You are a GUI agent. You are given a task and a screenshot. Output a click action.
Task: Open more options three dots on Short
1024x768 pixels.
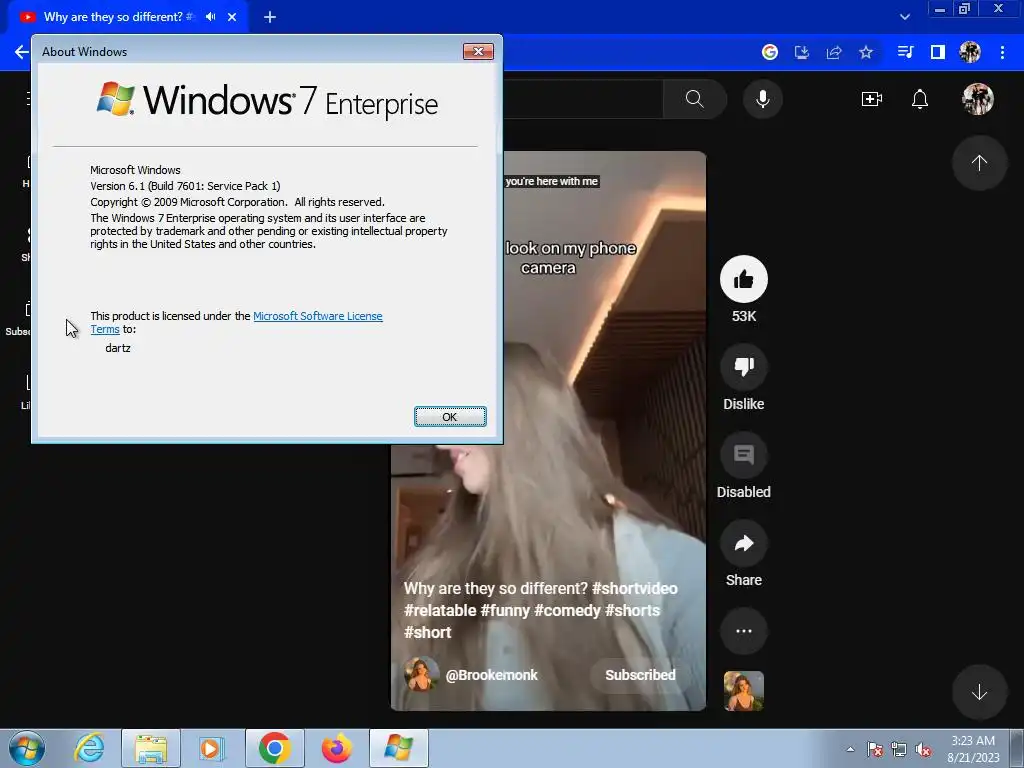pyautogui.click(x=744, y=631)
